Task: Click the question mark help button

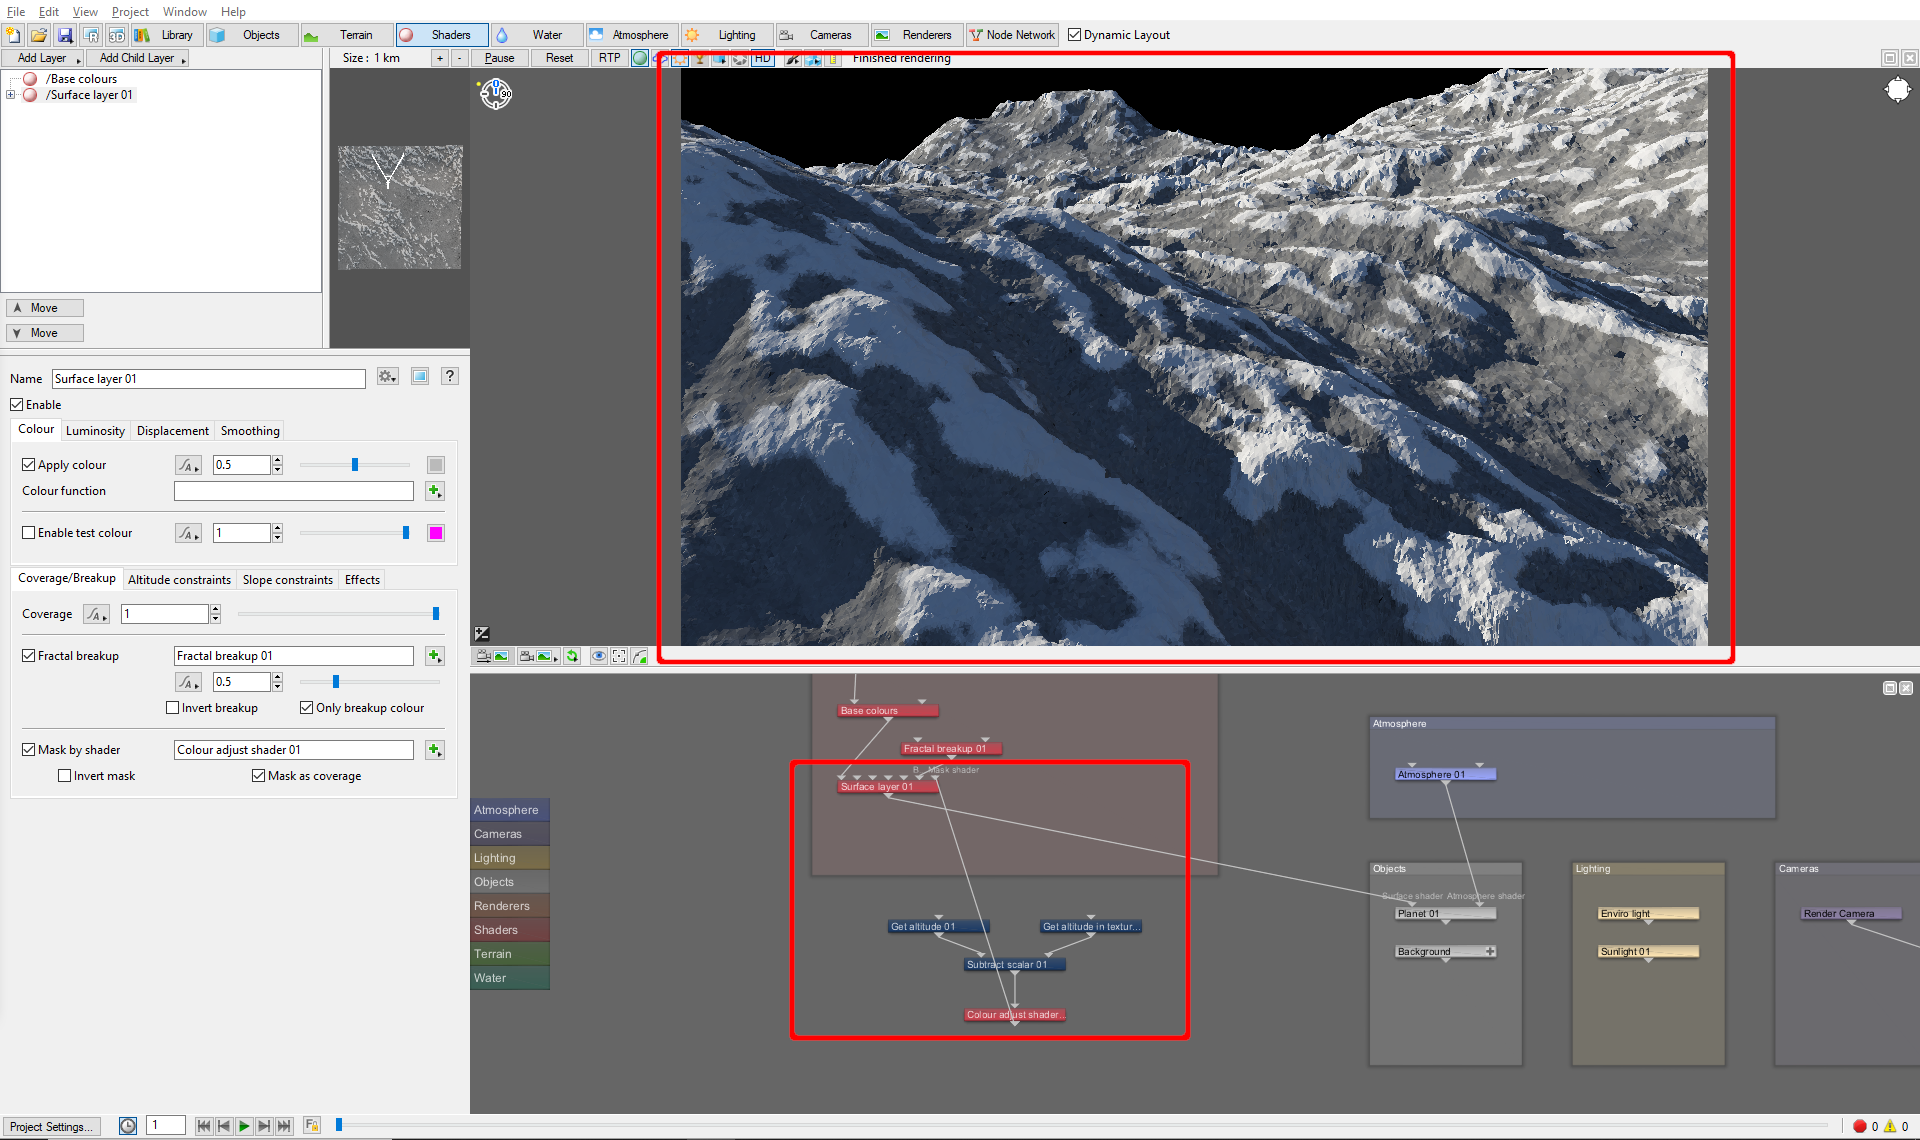Action: 450,376
